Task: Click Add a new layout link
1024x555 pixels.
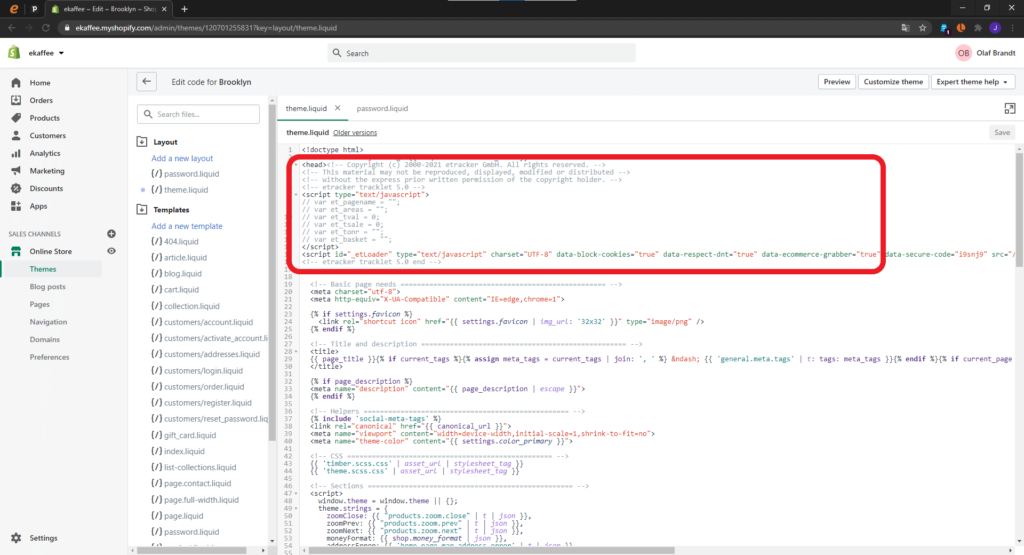Action: click(x=182, y=158)
